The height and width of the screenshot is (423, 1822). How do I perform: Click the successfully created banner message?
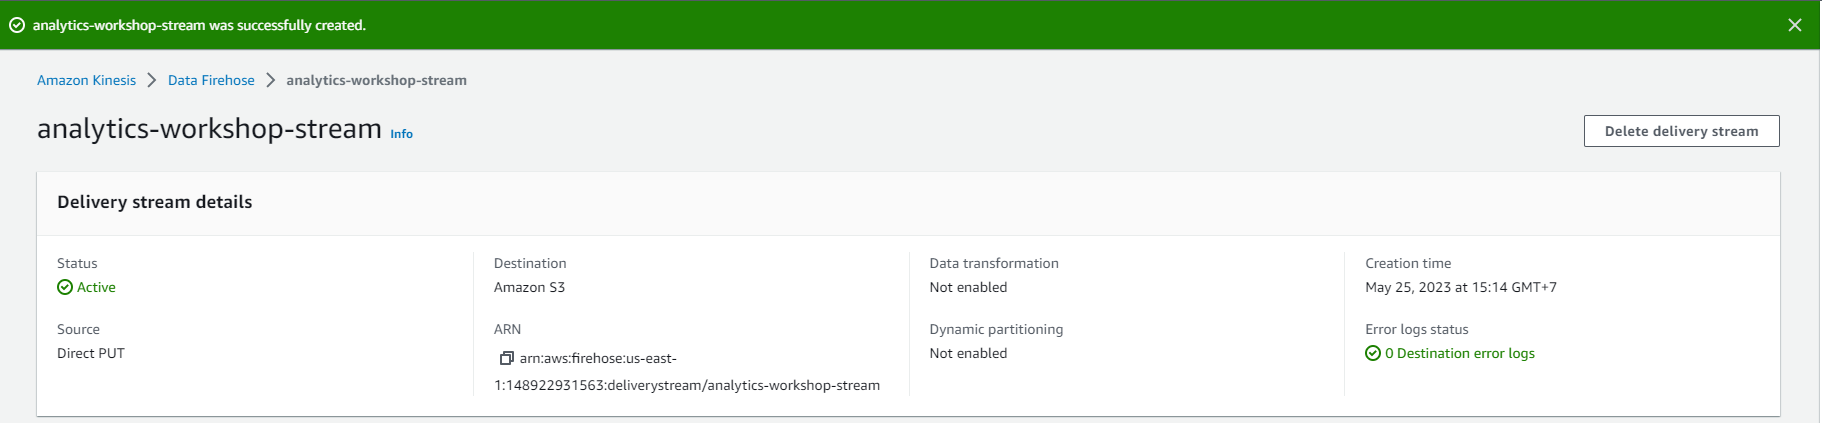[199, 25]
